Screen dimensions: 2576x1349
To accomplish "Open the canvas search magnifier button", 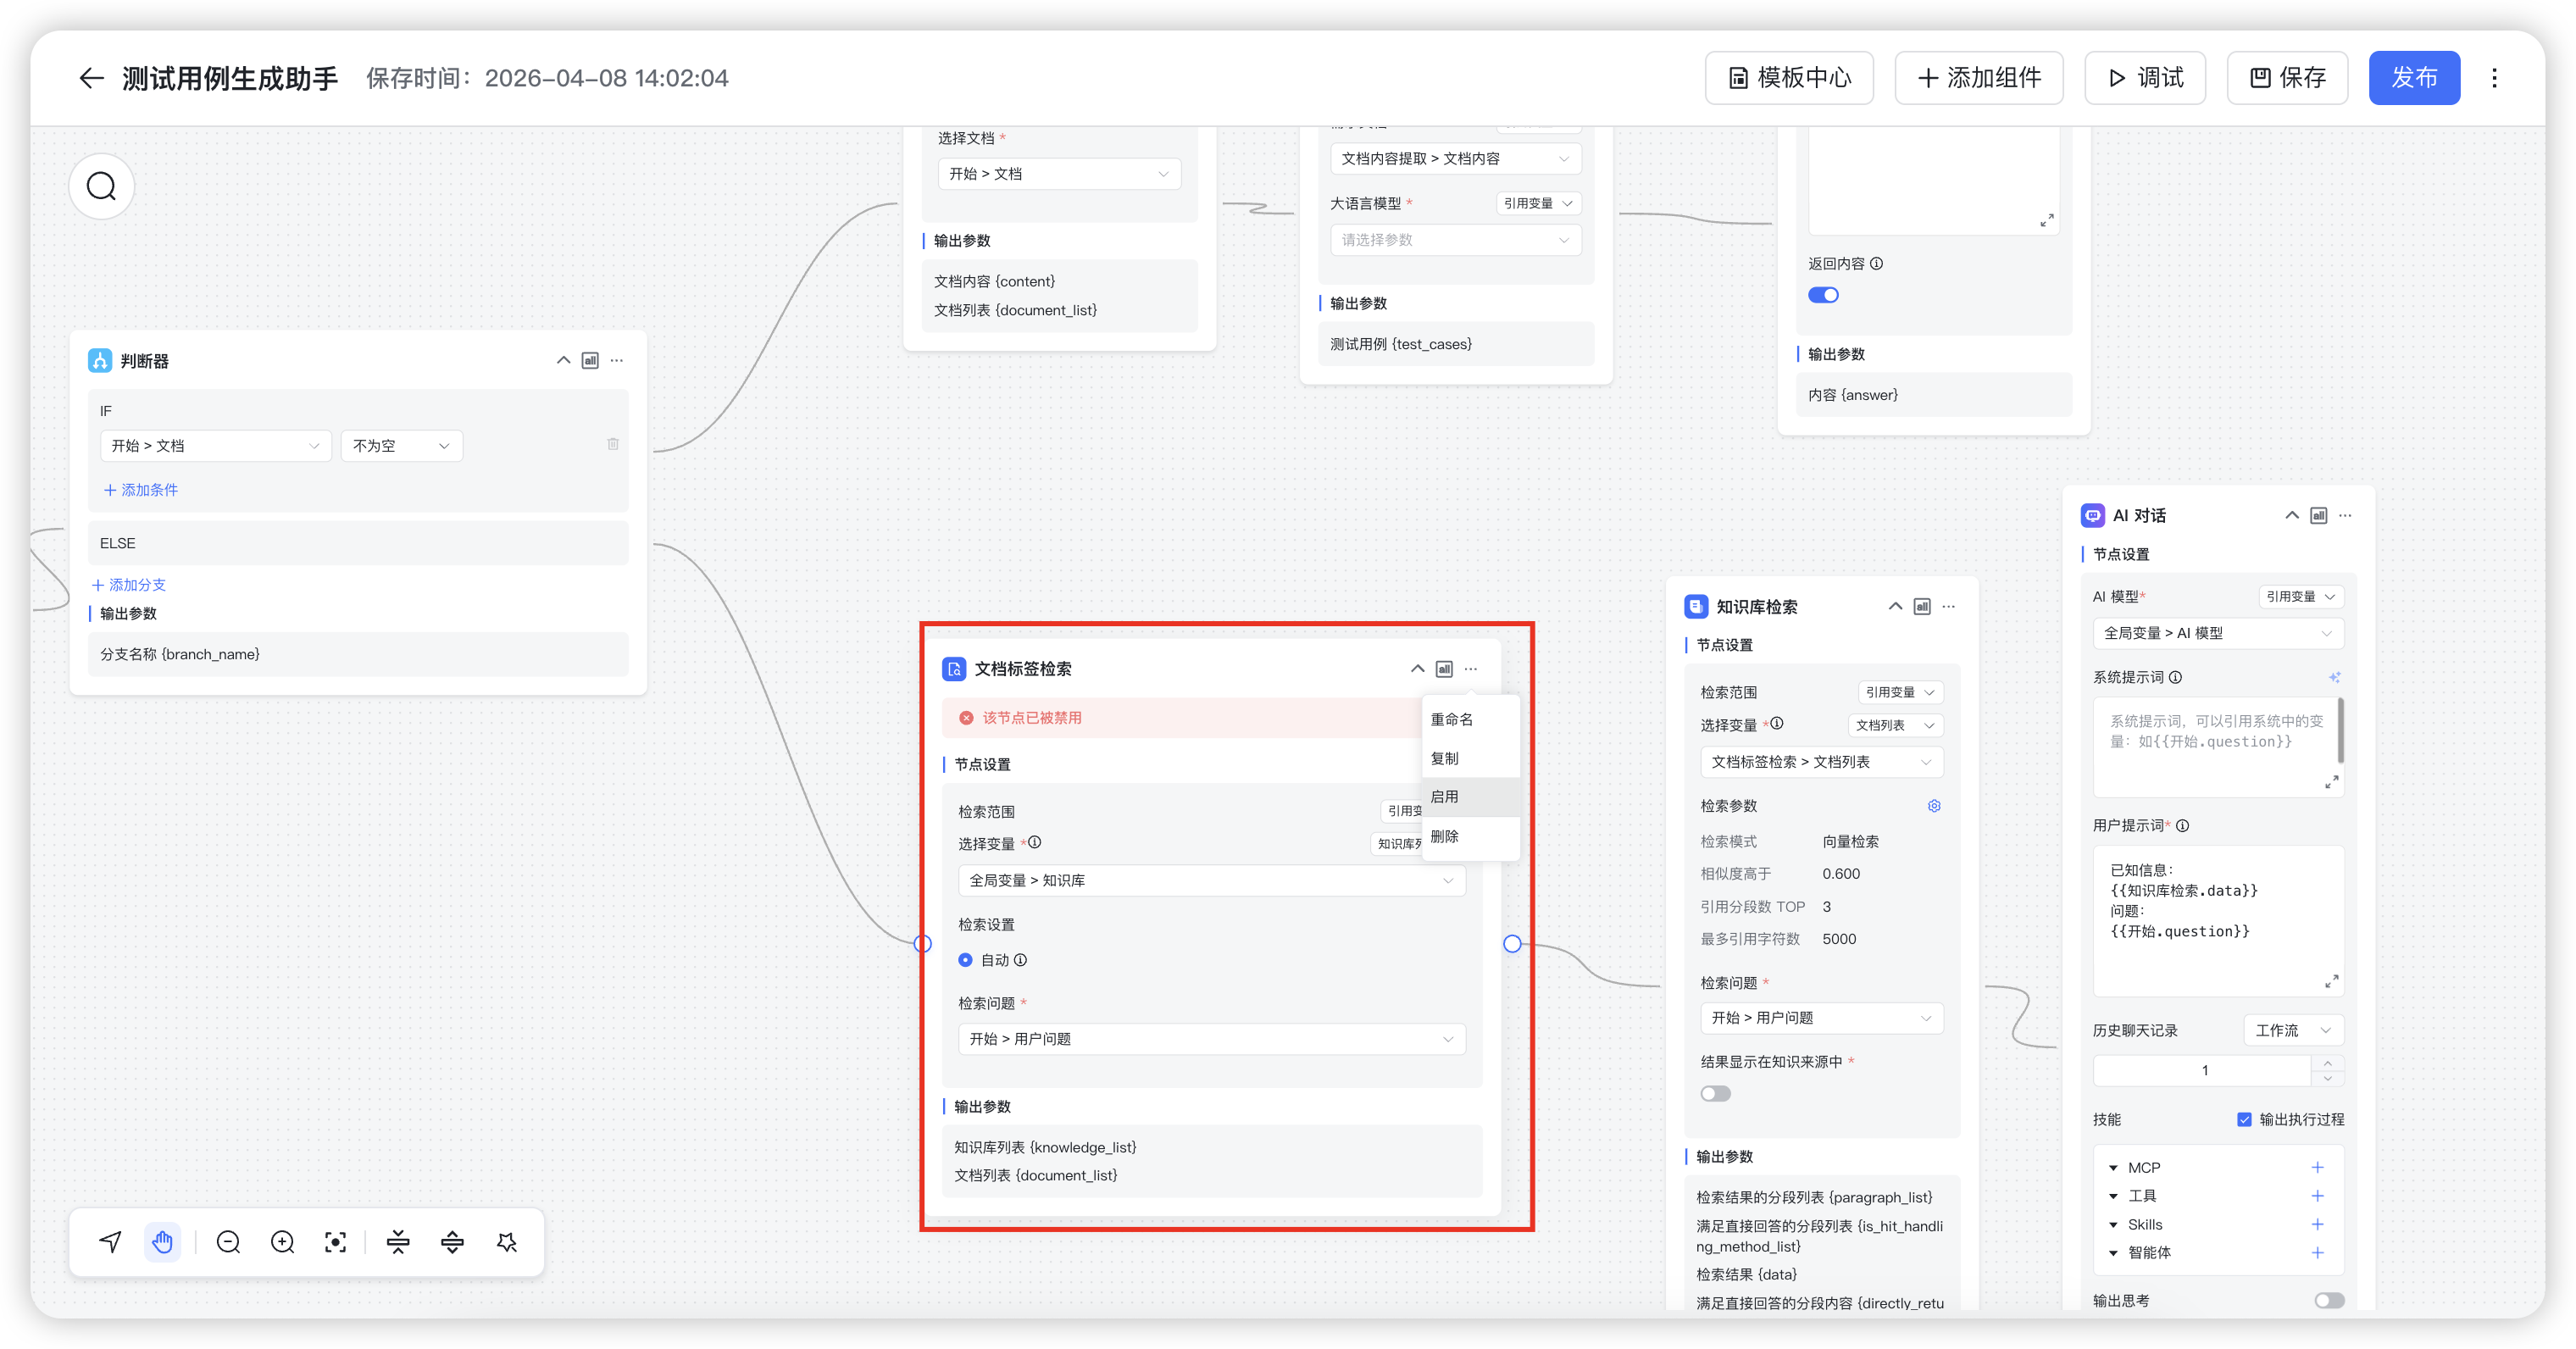I will [x=101, y=186].
